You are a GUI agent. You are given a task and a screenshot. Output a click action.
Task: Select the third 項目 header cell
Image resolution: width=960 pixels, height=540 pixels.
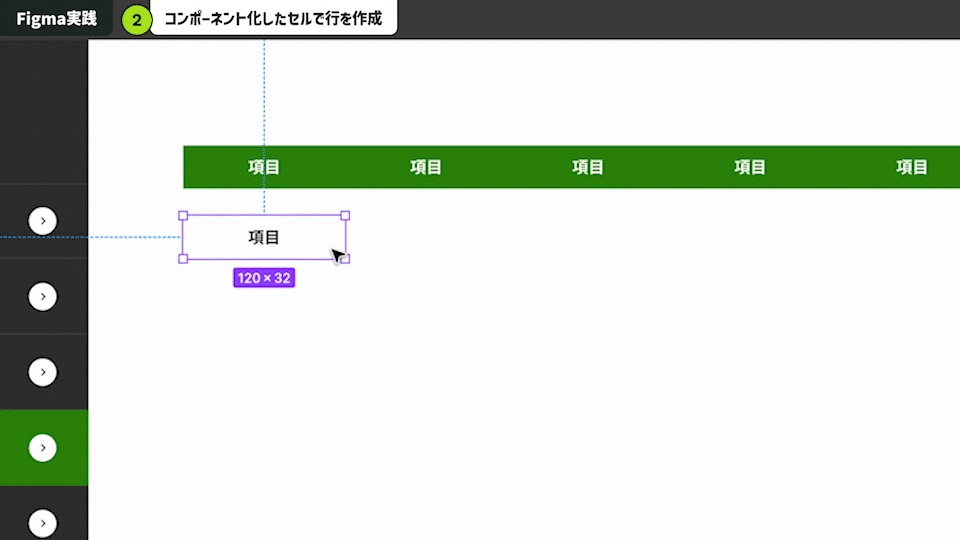[x=588, y=167]
